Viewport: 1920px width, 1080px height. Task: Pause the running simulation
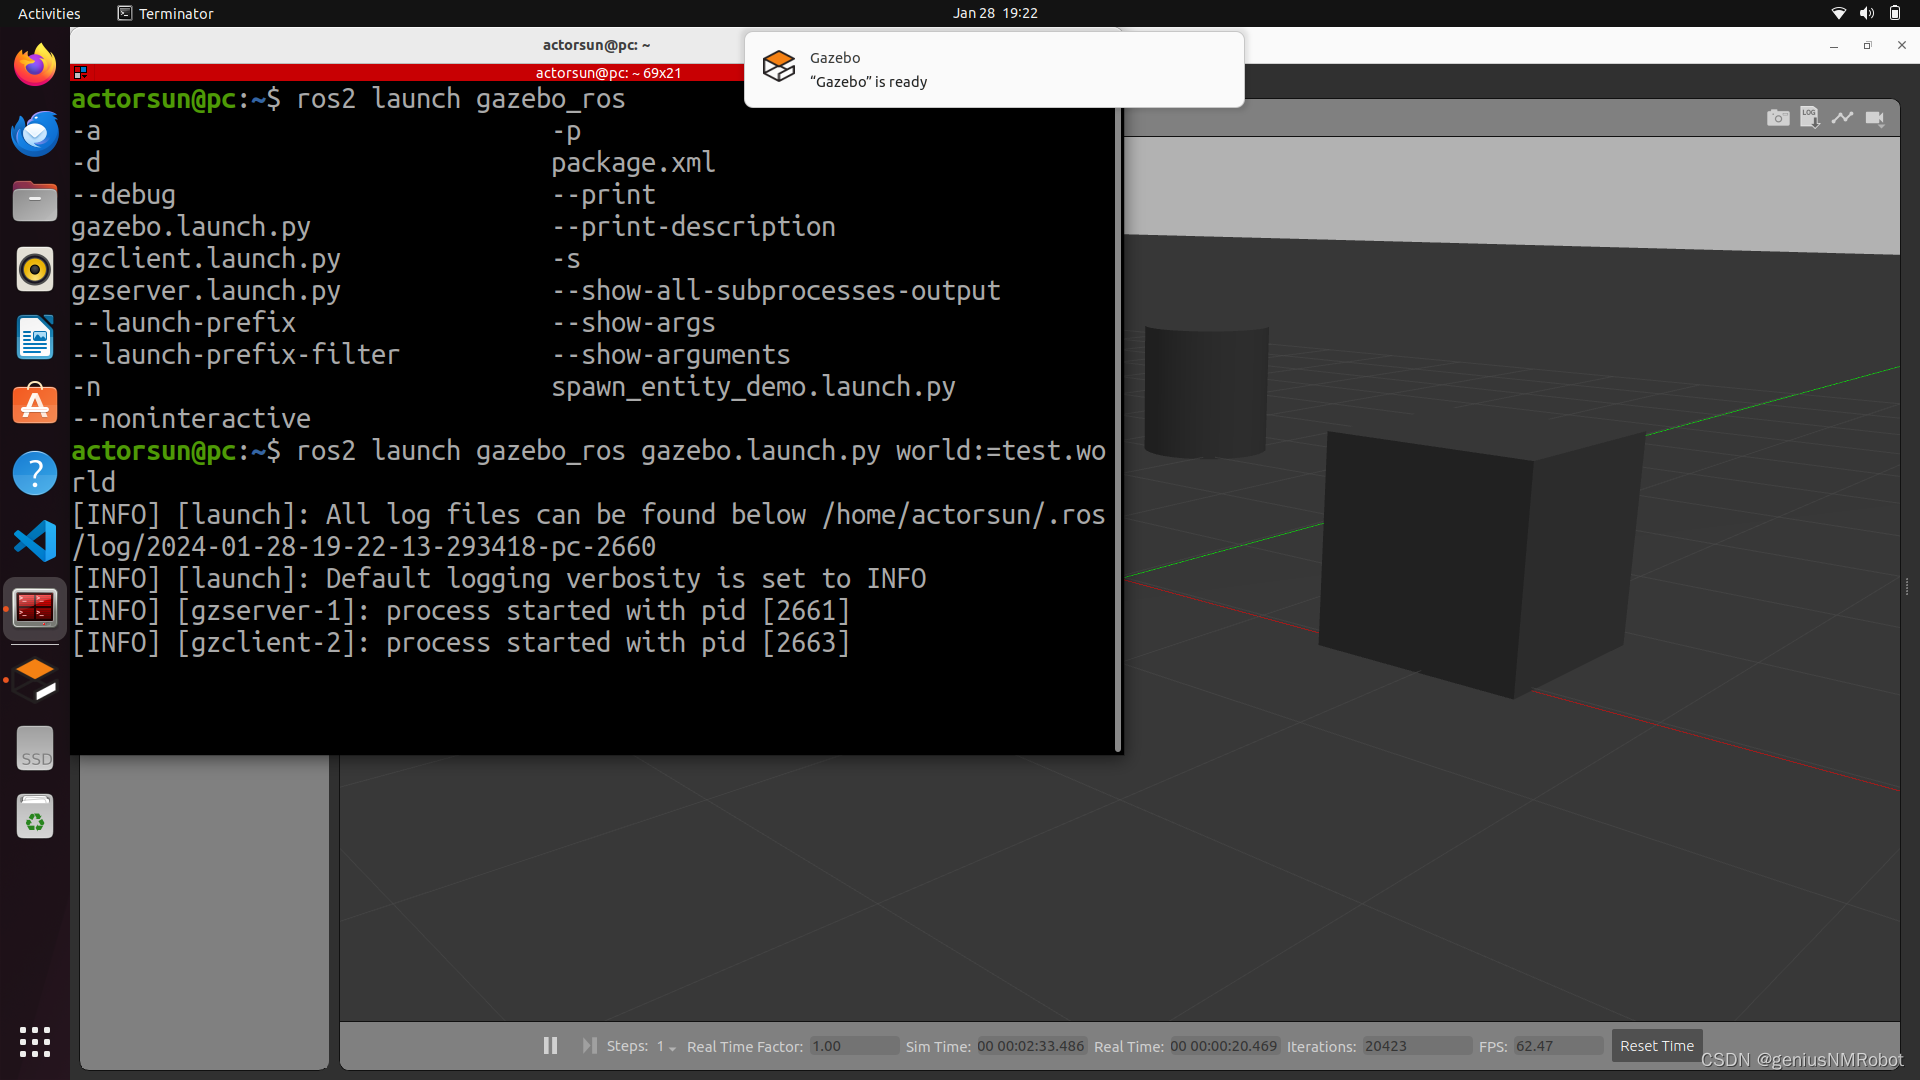550,1045
